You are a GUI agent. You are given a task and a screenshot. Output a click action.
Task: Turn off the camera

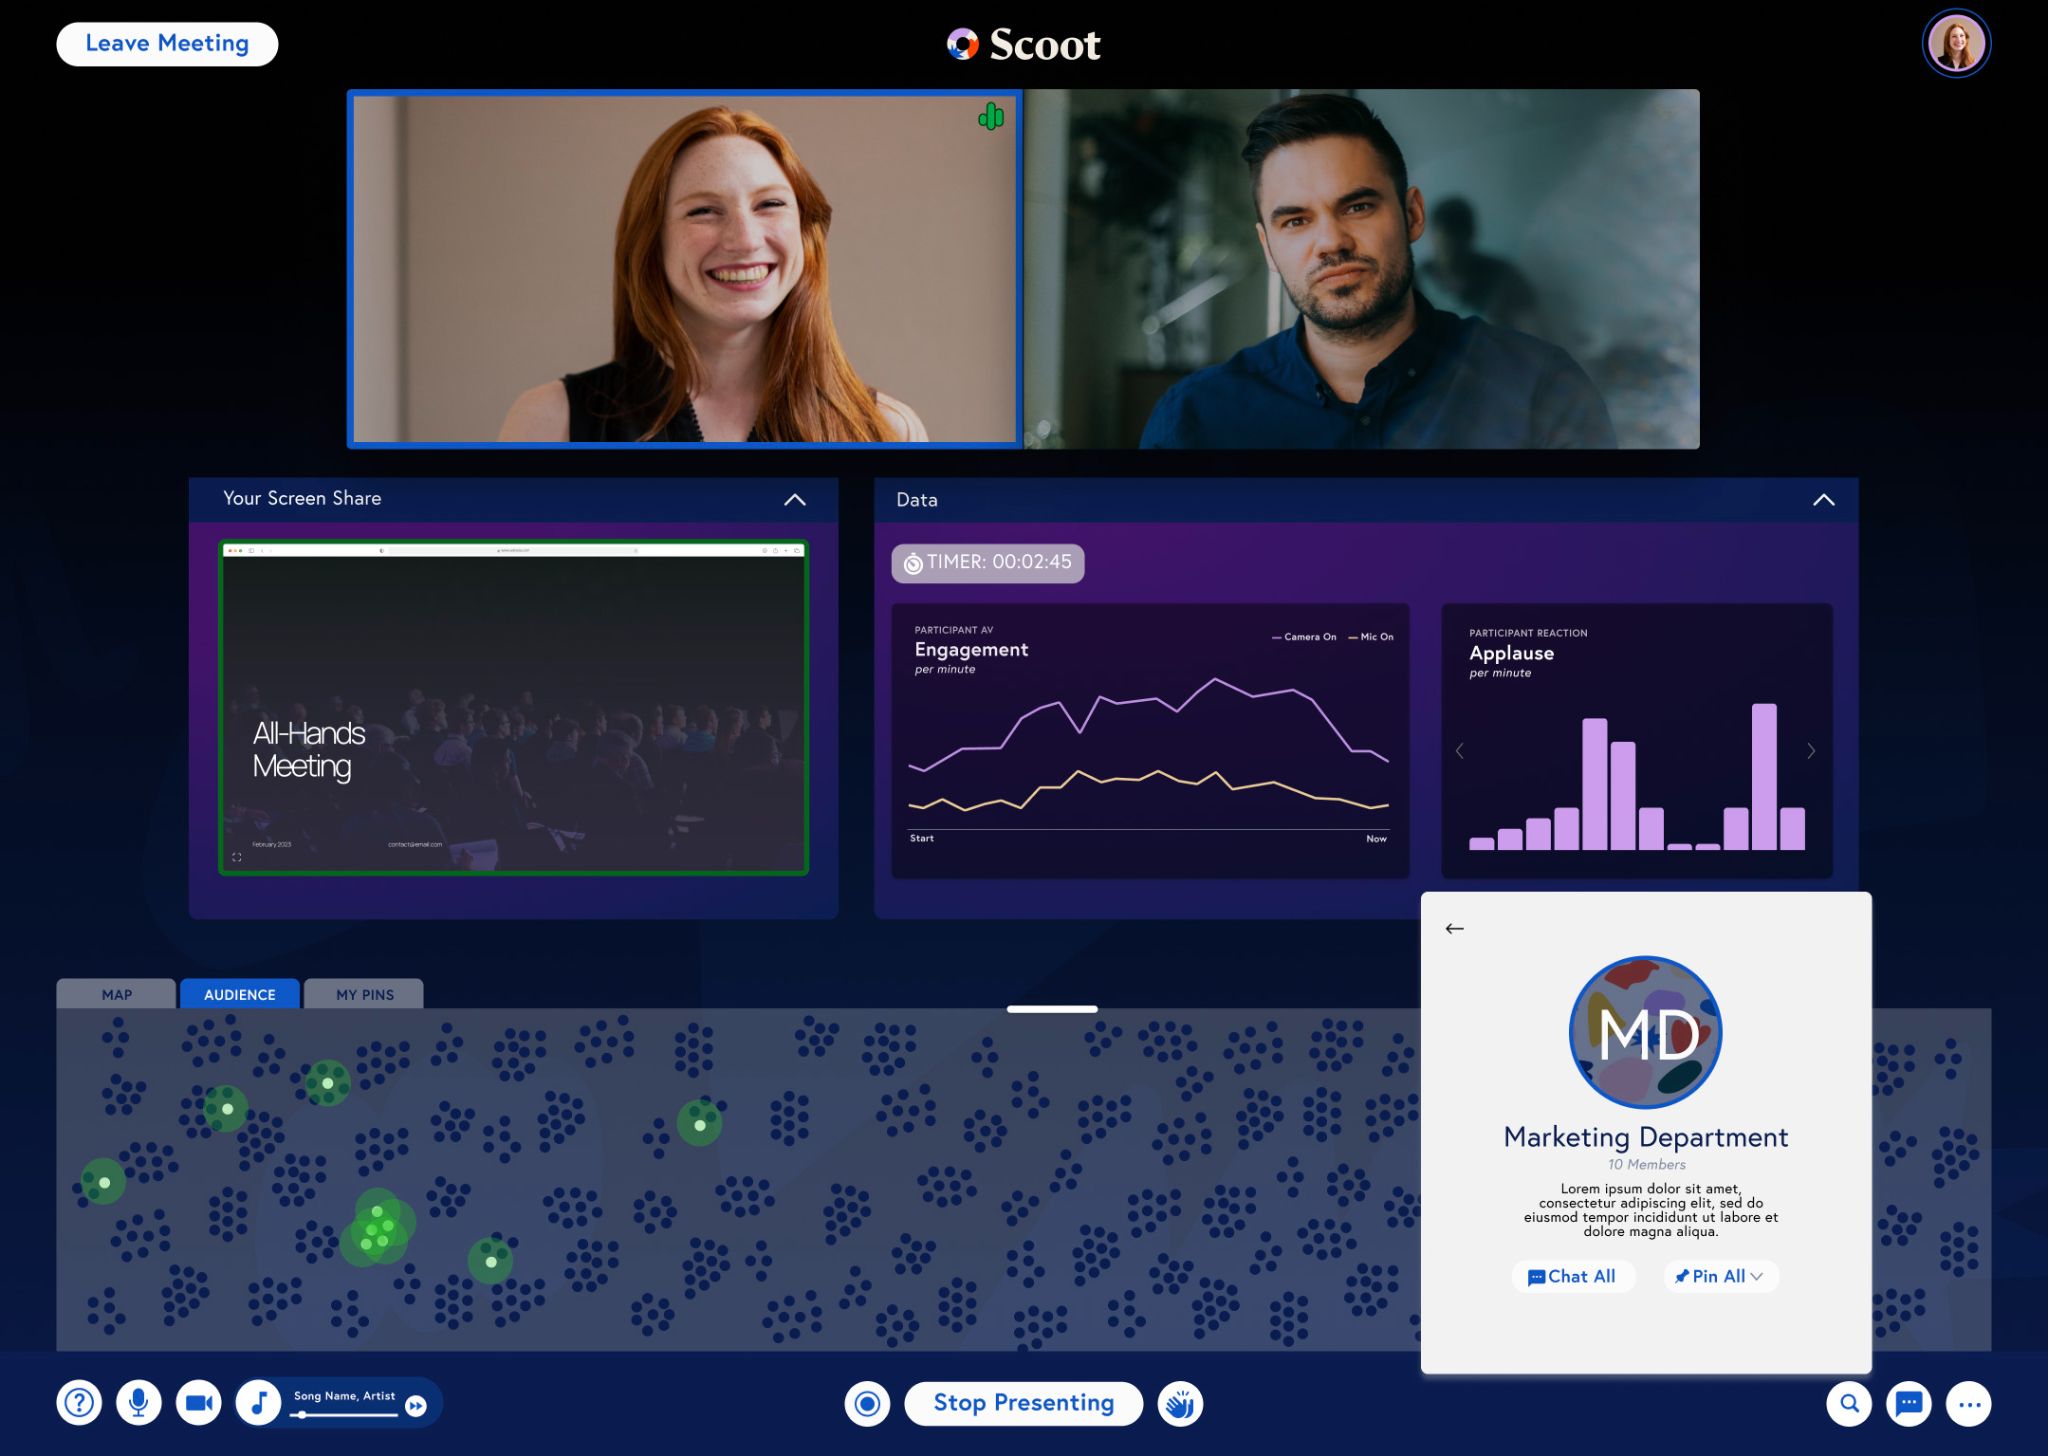click(198, 1403)
